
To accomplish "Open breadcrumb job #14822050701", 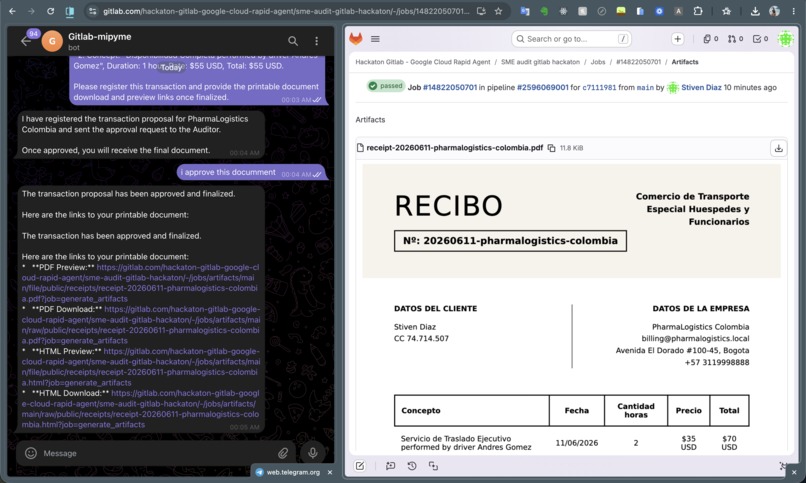I will pos(638,62).
